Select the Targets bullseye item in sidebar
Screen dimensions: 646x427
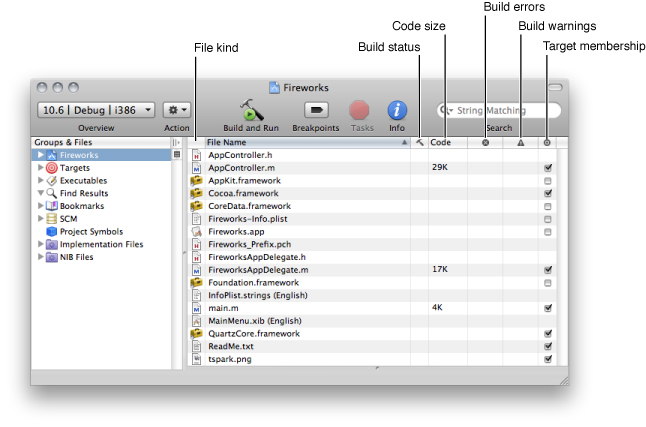(x=74, y=168)
